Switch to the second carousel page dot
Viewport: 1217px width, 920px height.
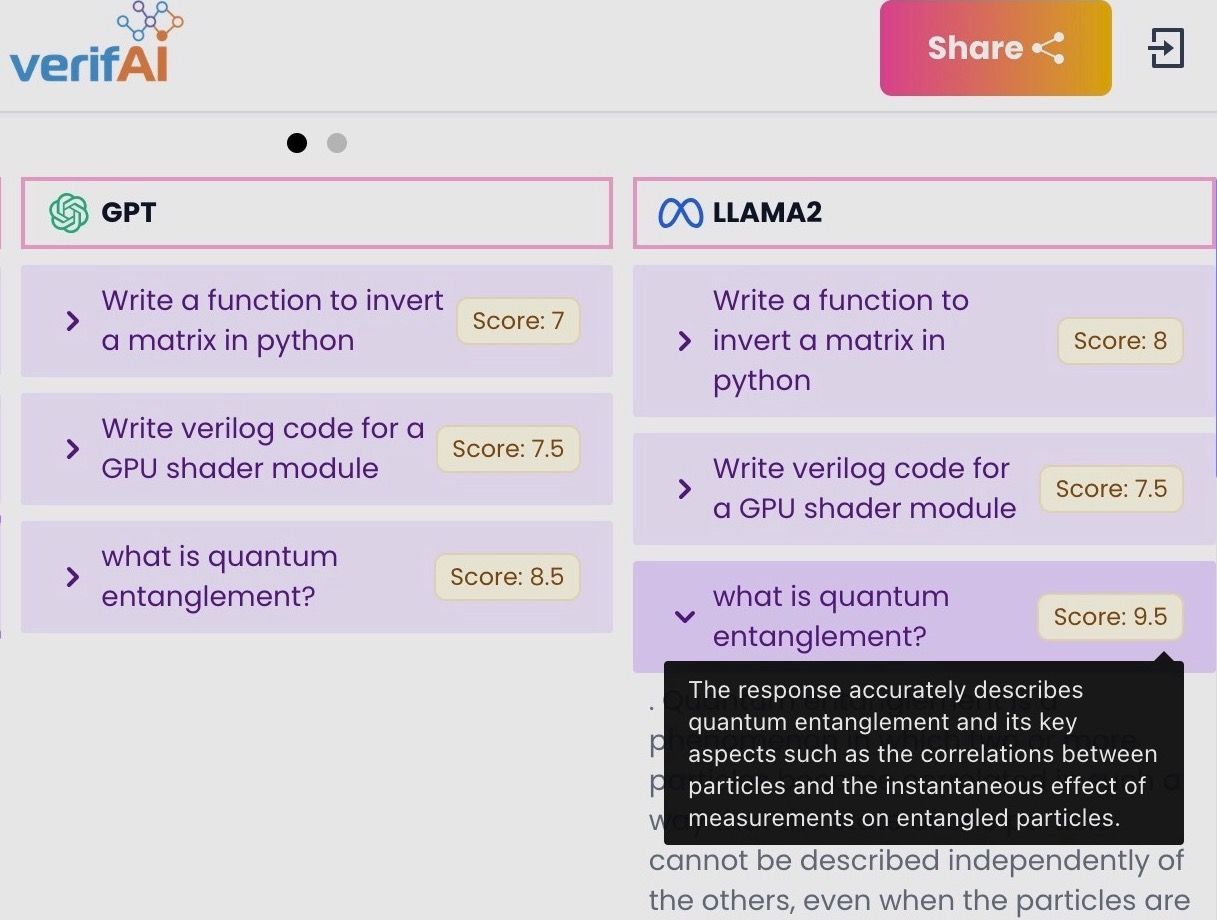click(337, 143)
